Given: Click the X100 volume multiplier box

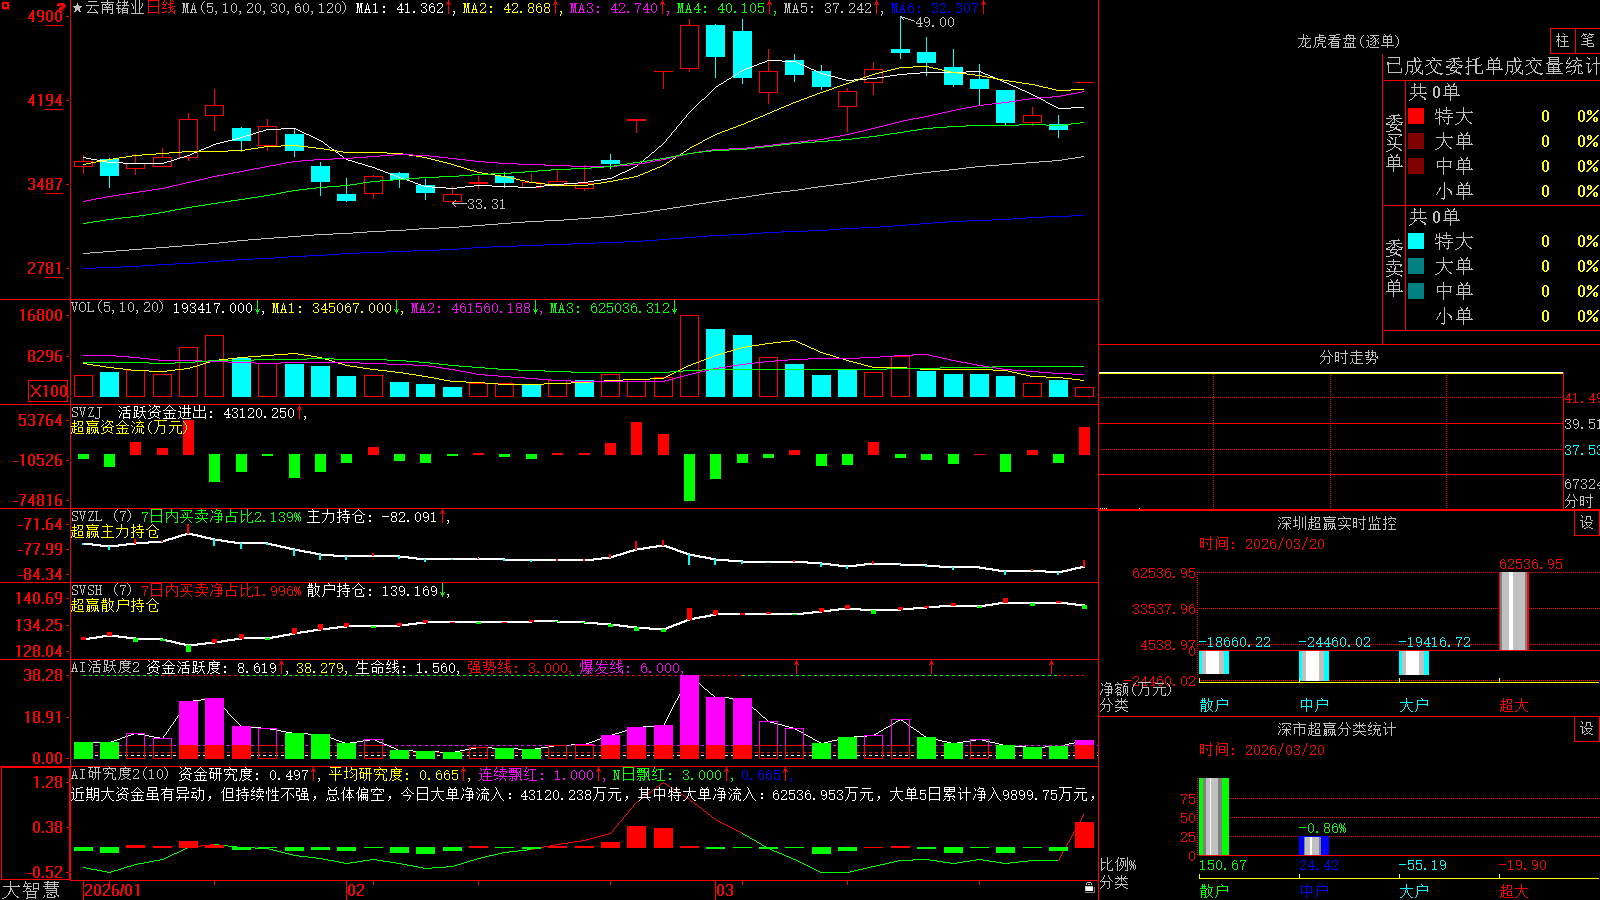Looking at the screenshot, I should click(48, 391).
